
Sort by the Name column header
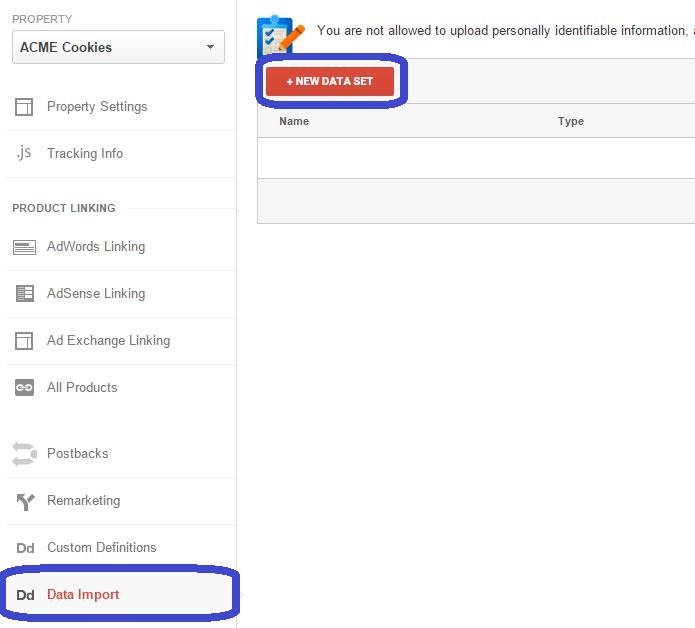pyautogui.click(x=294, y=121)
